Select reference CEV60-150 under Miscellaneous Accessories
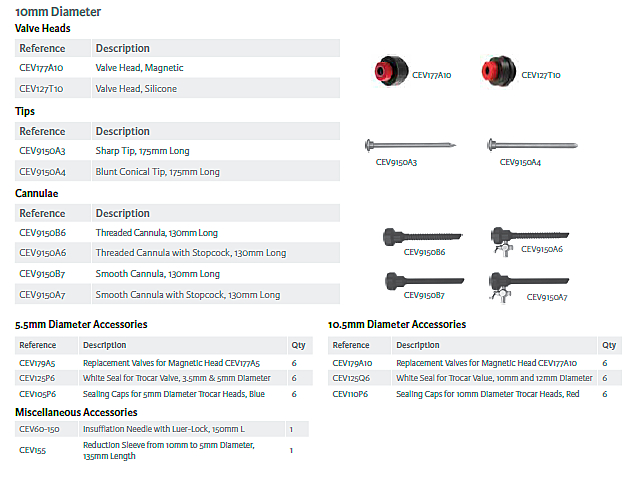640x478 pixels. [x=39, y=428]
